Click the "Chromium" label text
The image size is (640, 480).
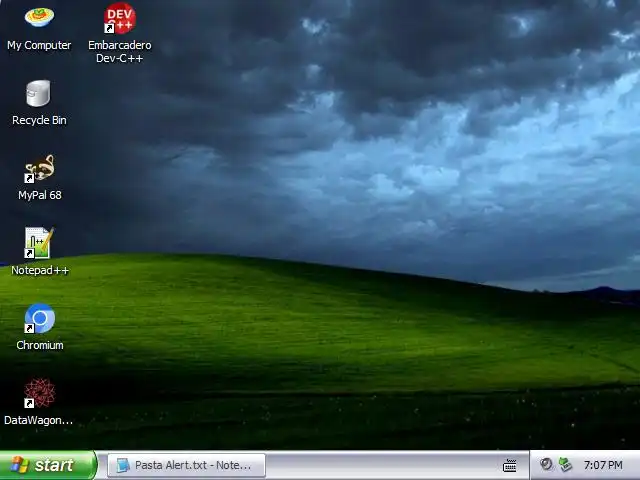pos(40,345)
